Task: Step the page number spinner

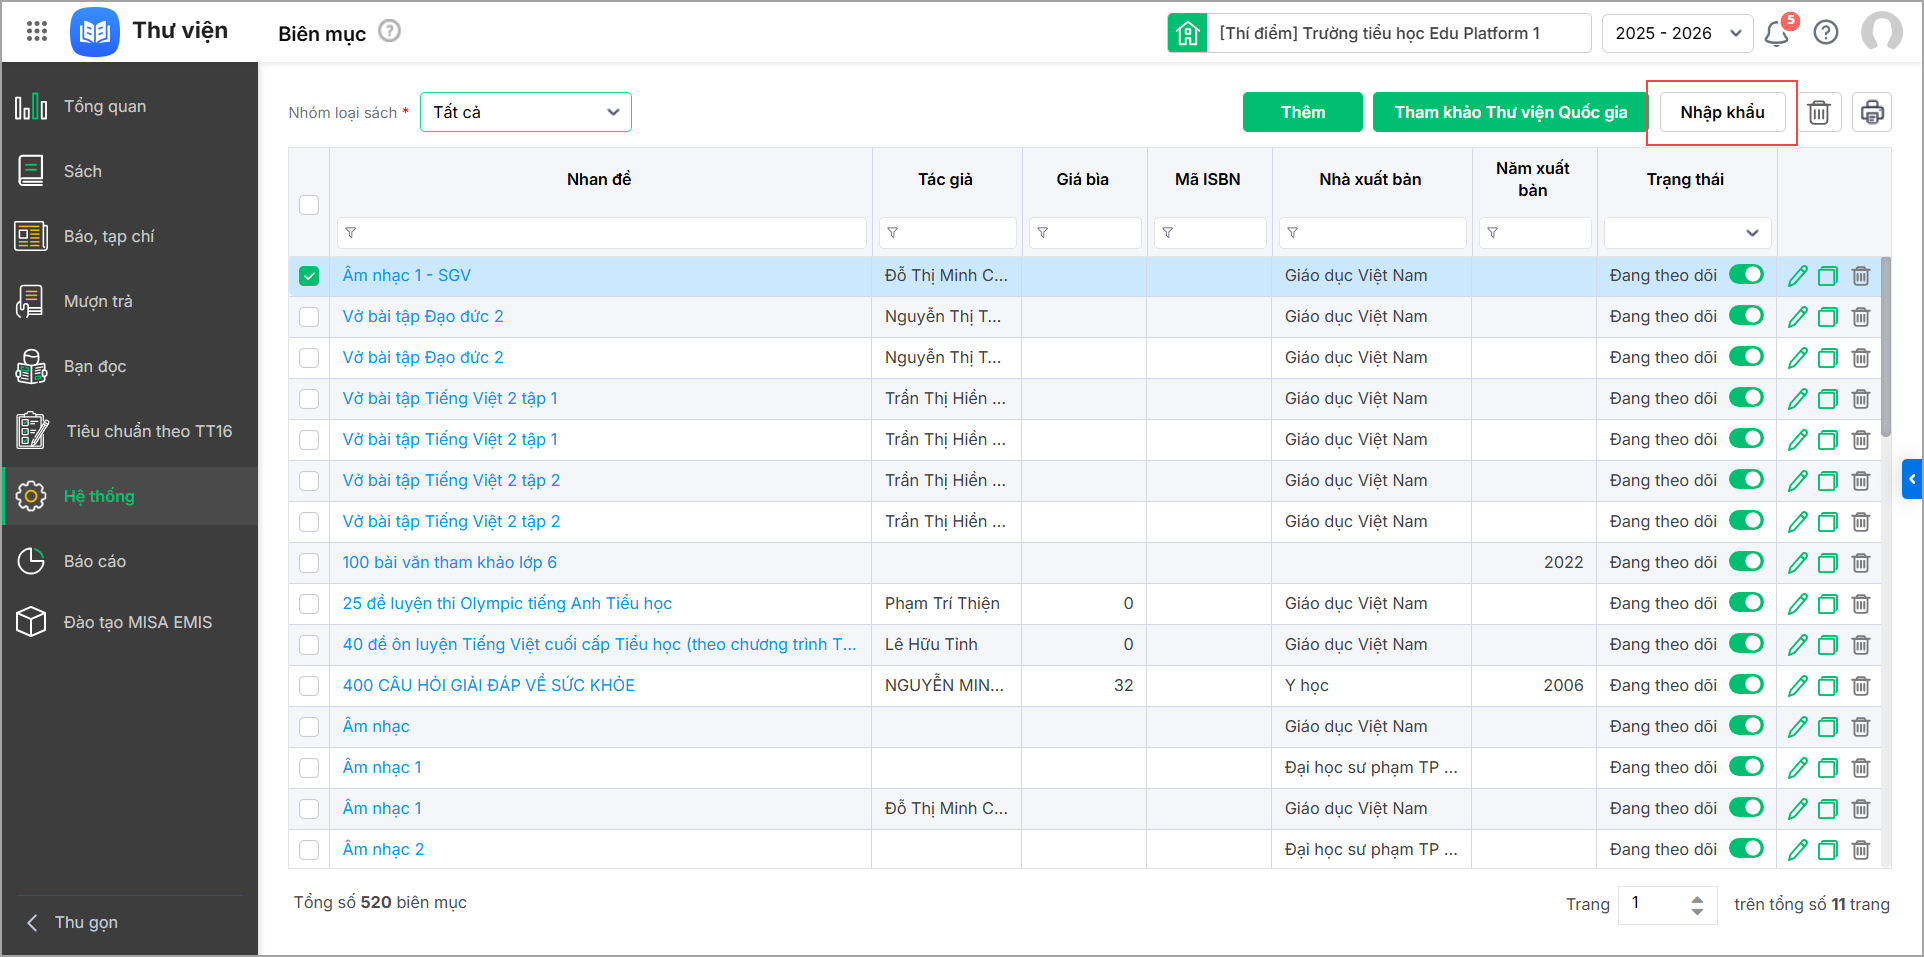Action: pyautogui.click(x=1697, y=905)
